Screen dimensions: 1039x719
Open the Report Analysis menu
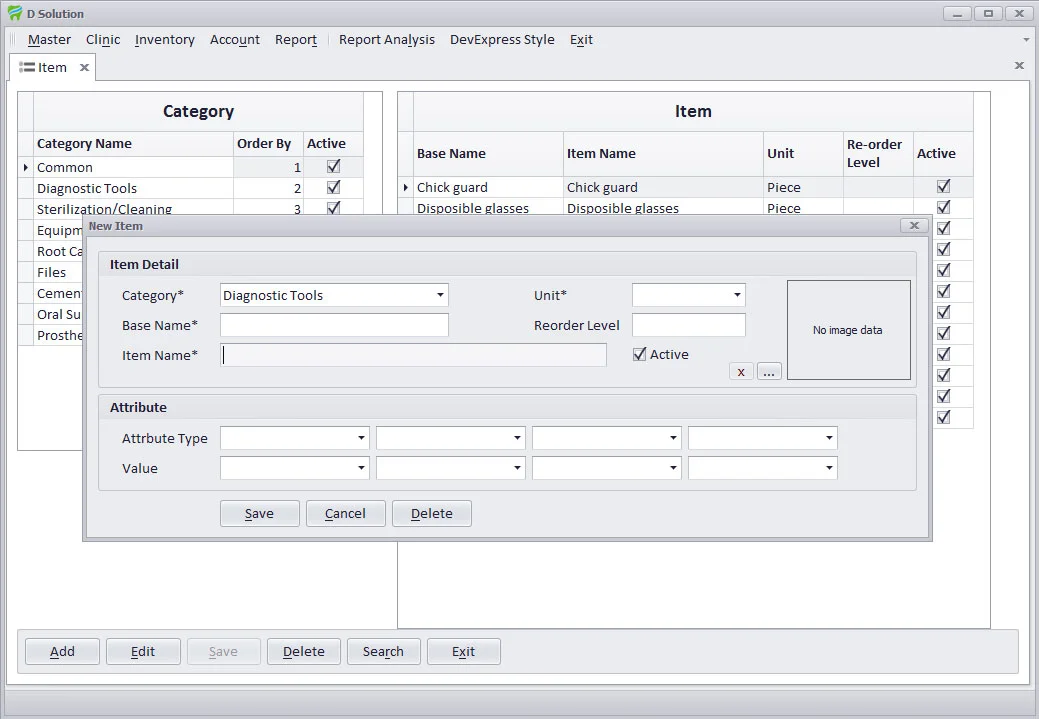coord(387,40)
